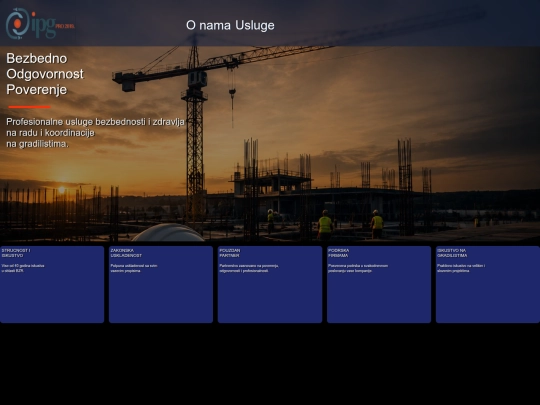The width and height of the screenshot is (540, 405).
Task: Open the 'O nama' menu item
Action: tap(209, 25)
